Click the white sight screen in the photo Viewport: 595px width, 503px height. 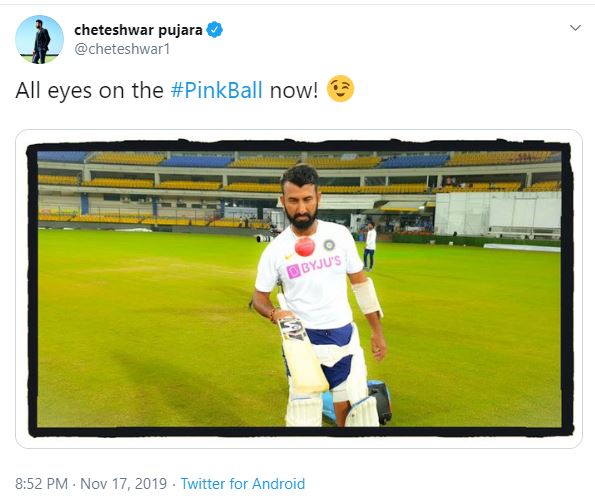pyautogui.click(x=497, y=214)
